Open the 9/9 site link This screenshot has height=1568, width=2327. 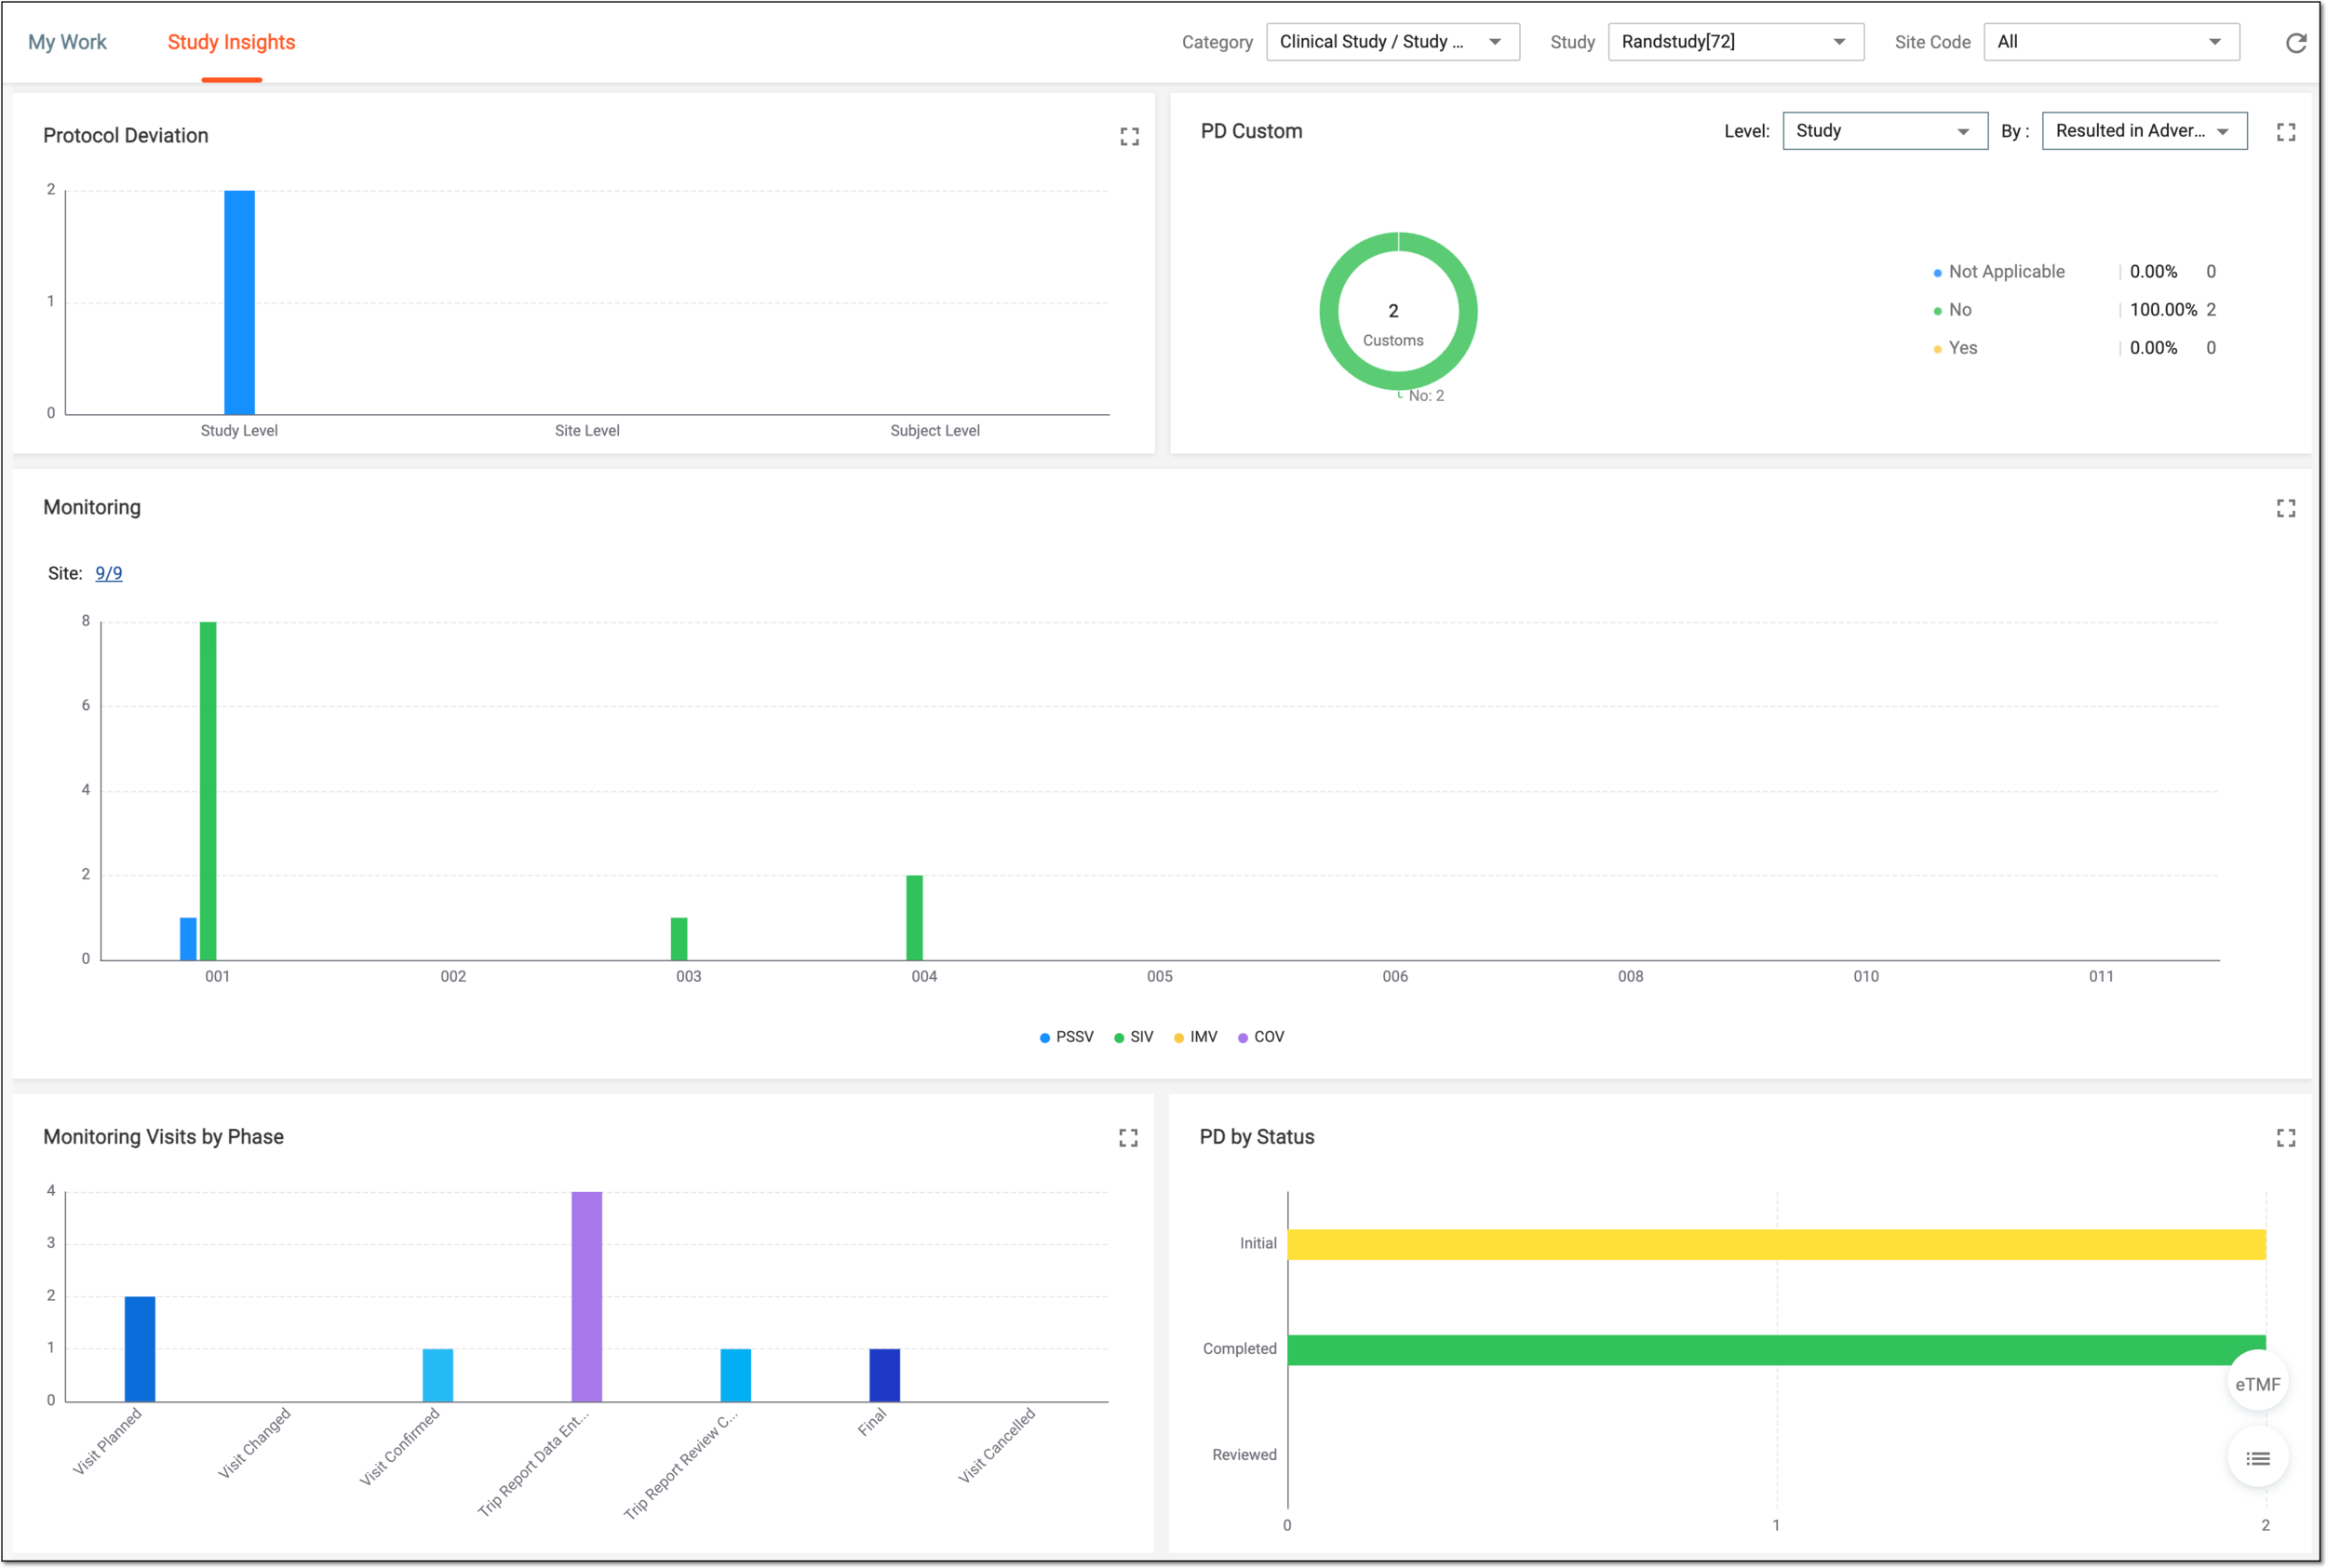(109, 573)
